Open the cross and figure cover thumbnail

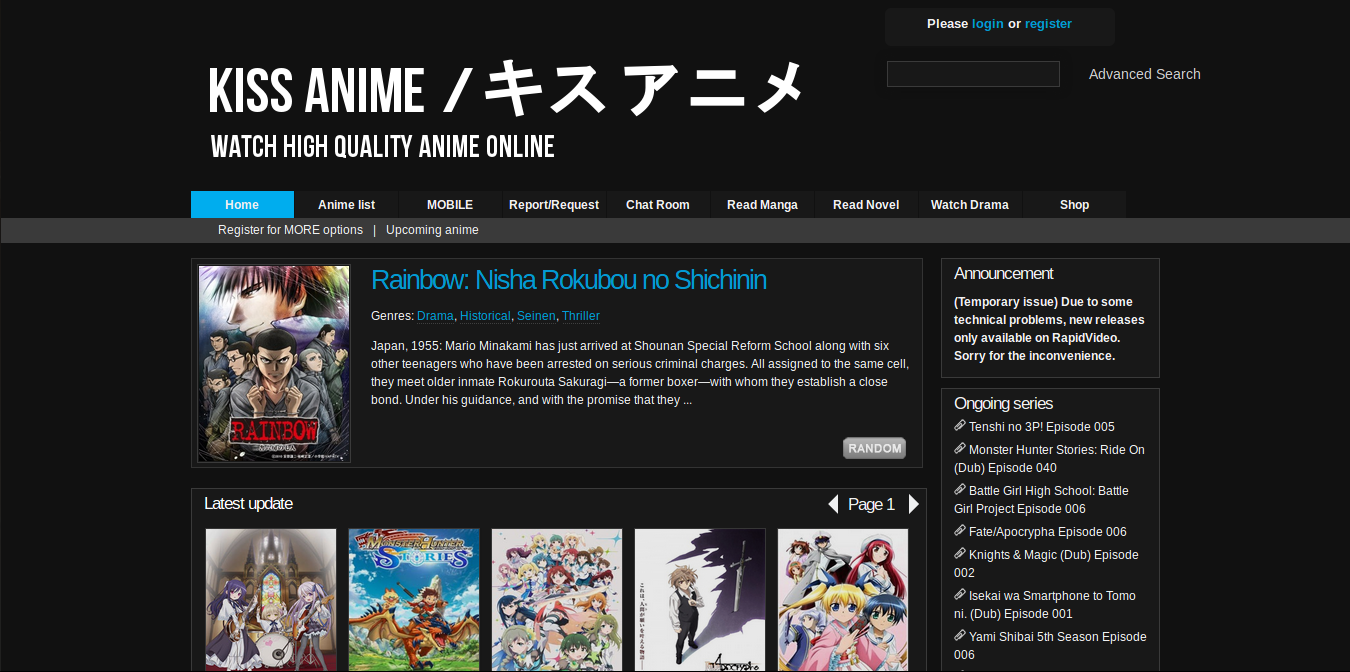coord(700,600)
